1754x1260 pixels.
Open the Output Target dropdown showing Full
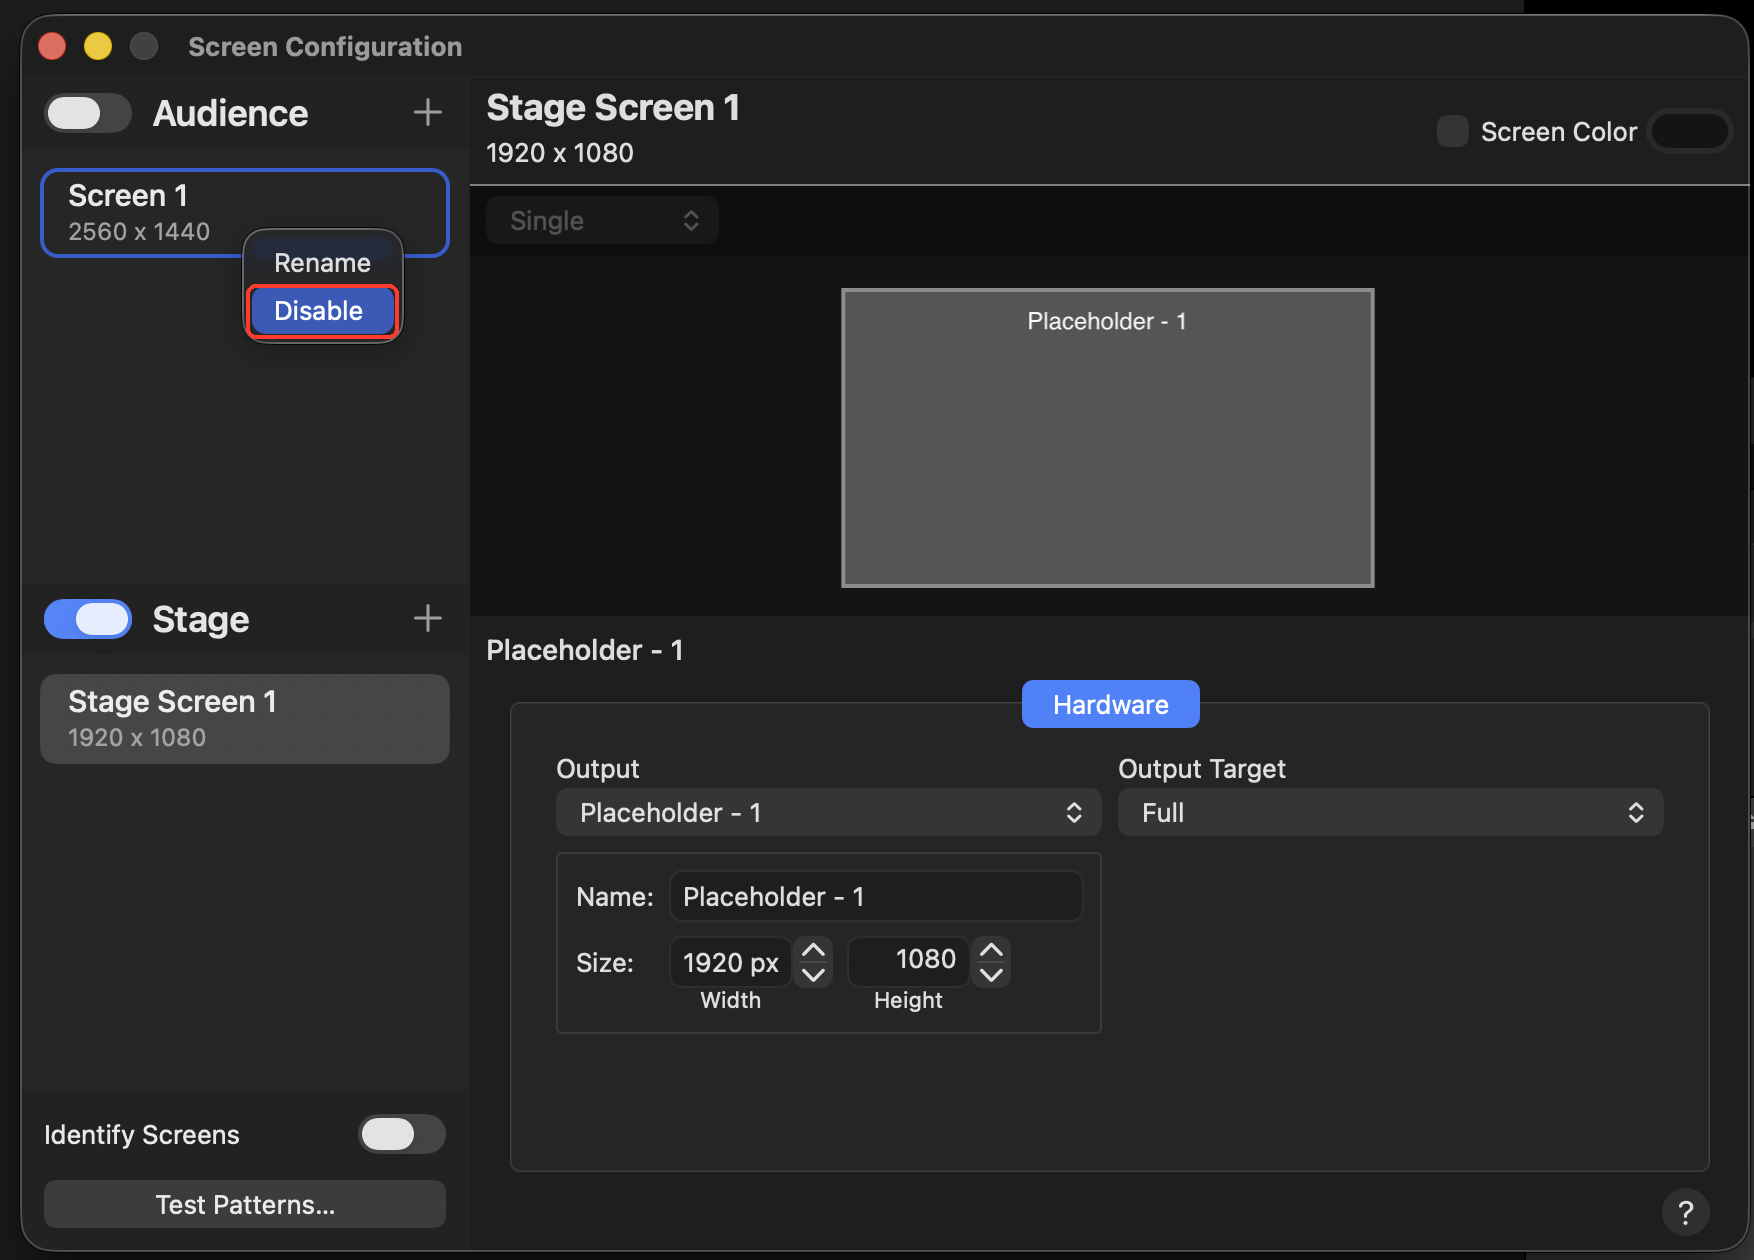pyautogui.click(x=1390, y=812)
